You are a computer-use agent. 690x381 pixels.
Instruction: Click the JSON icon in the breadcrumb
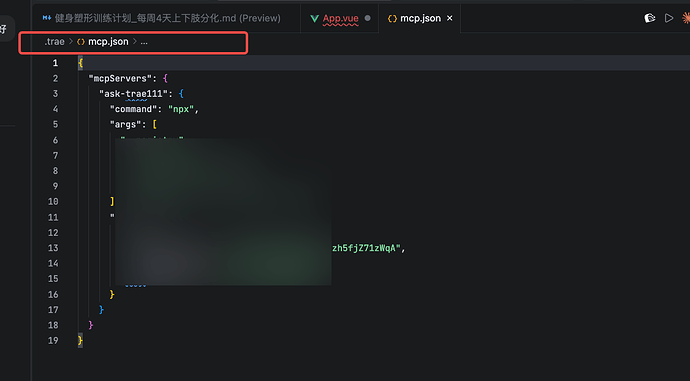coord(81,42)
